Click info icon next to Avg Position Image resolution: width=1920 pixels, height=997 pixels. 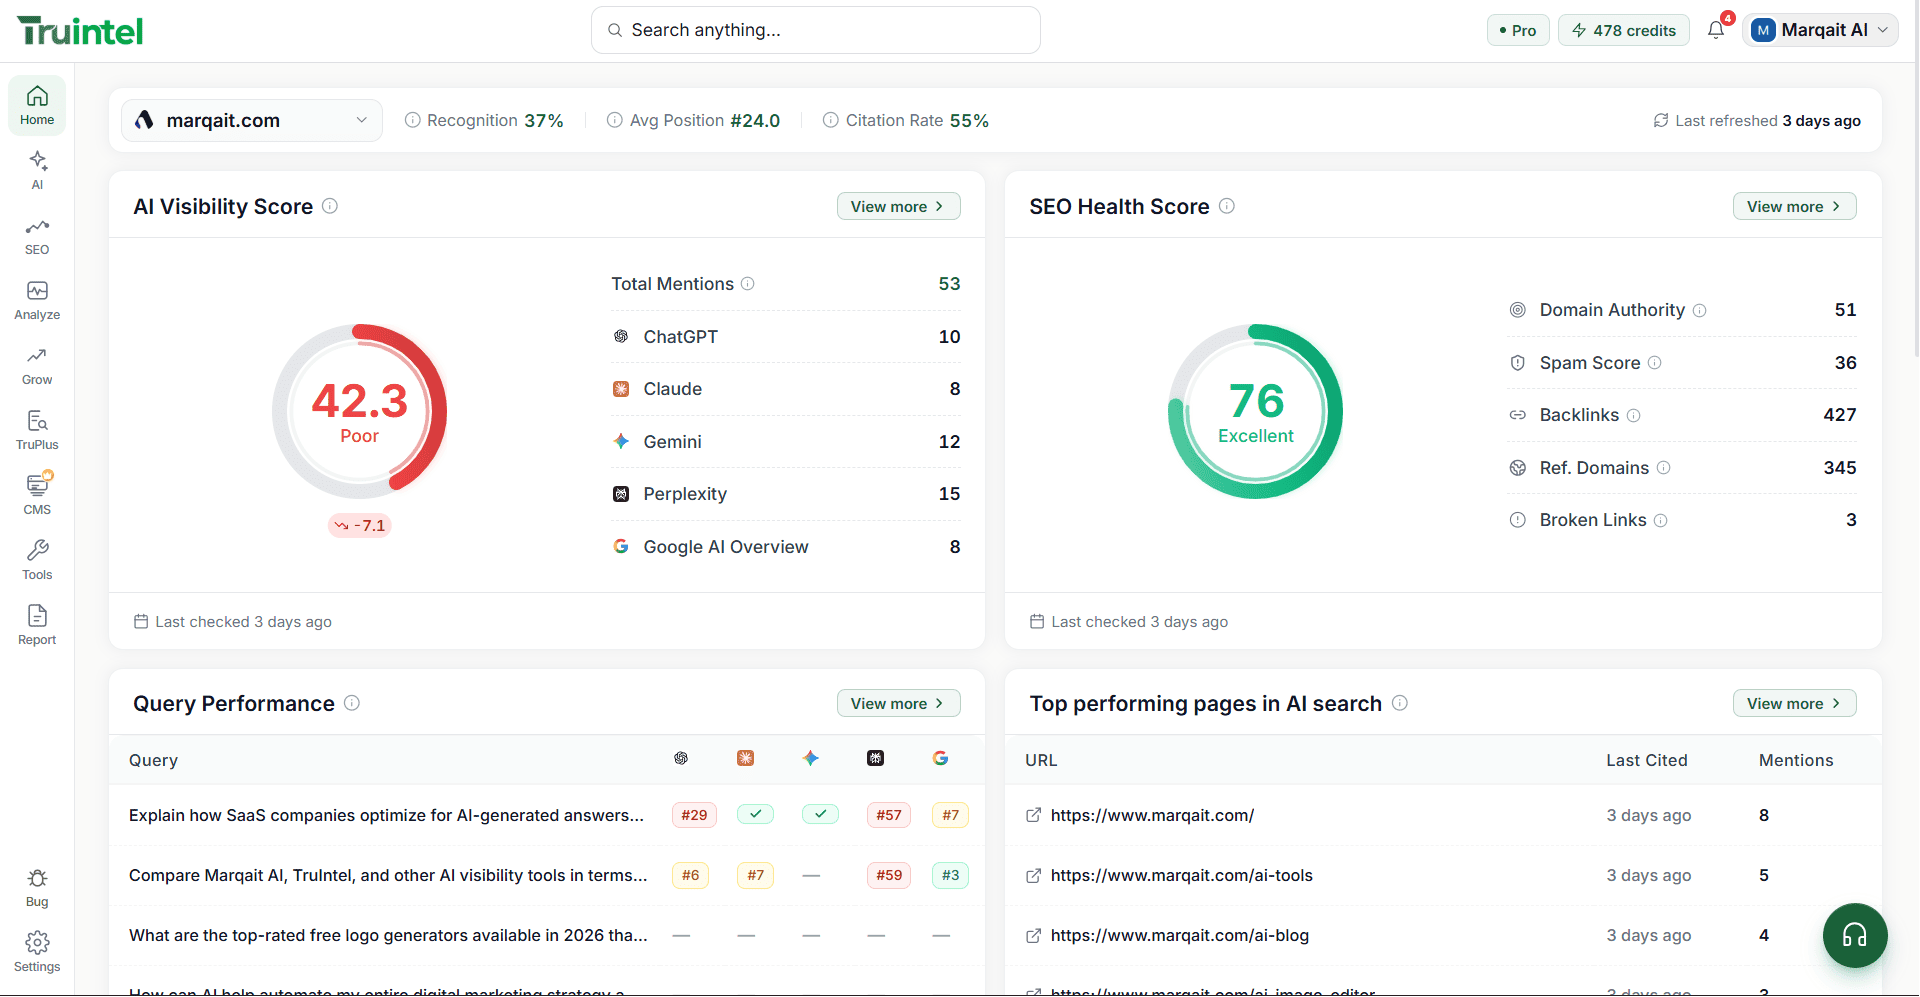point(615,120)
